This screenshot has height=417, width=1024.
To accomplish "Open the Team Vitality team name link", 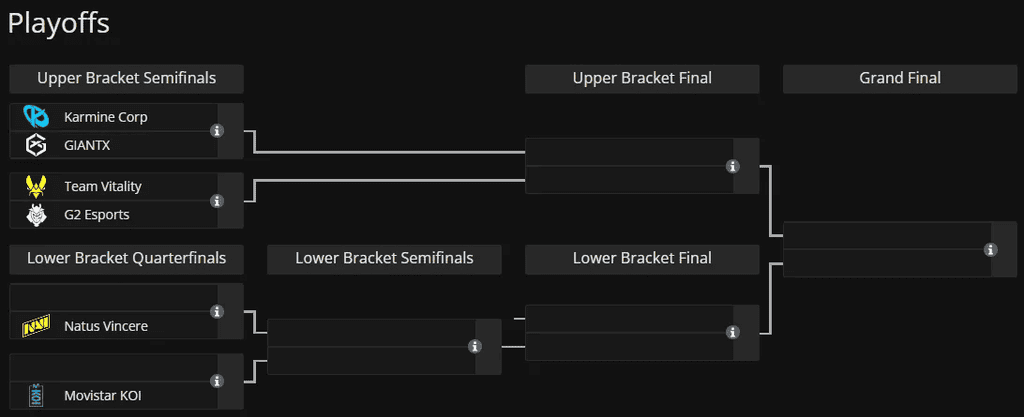I will pyautogui.click(x=103, y=187).
